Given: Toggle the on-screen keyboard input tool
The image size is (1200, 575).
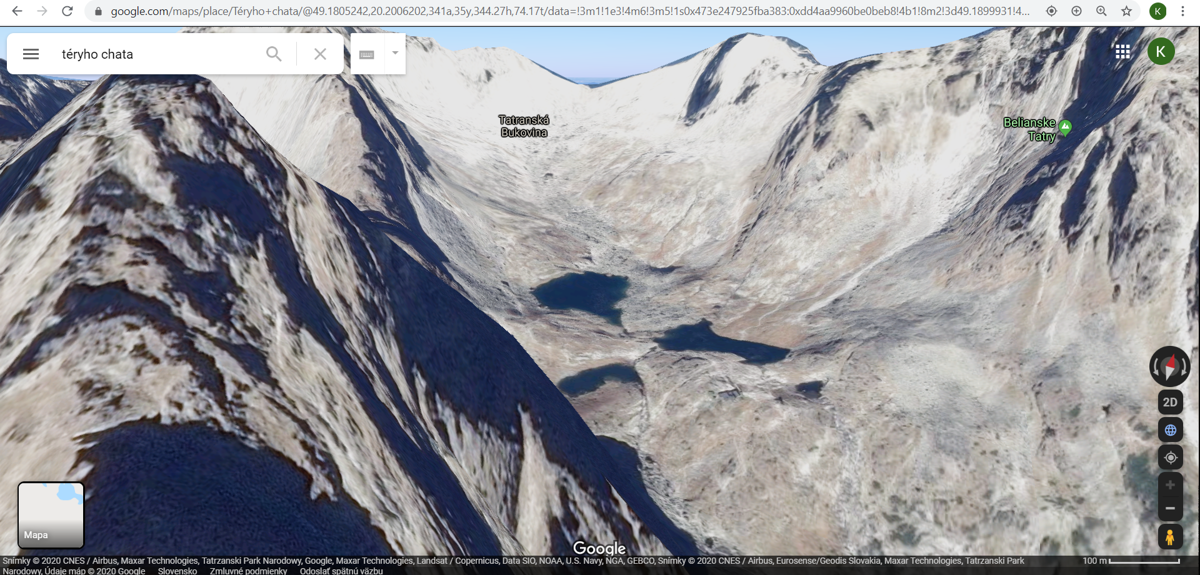Looking at the screenshot, I should [367, 54].
